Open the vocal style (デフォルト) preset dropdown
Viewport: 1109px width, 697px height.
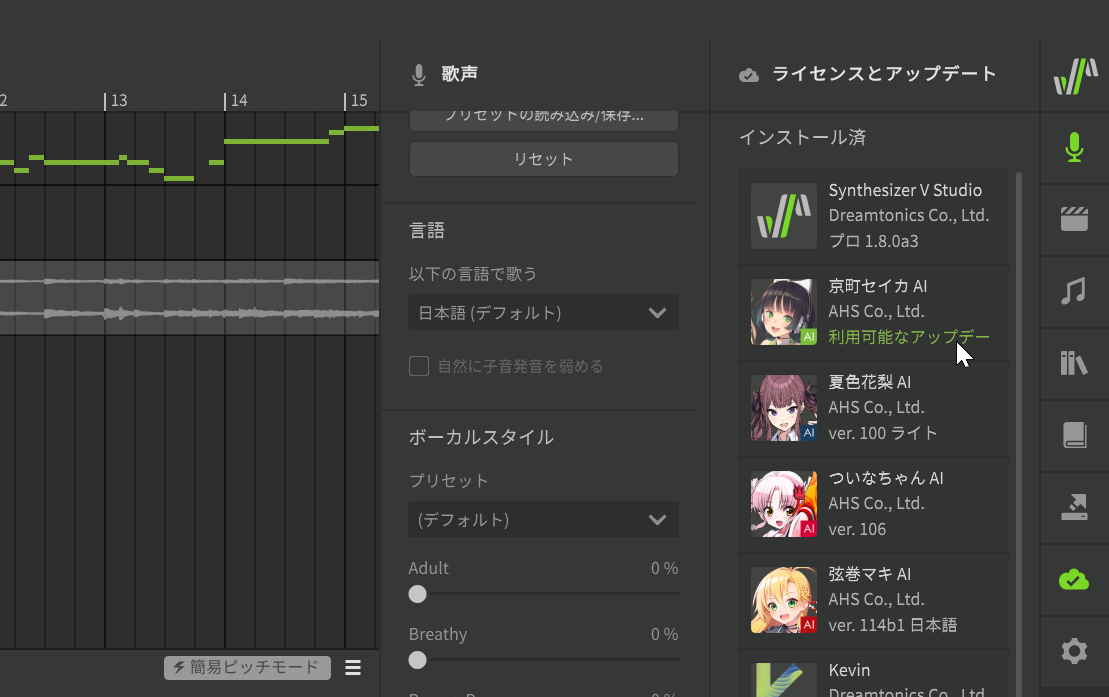(x=543, y=519)
